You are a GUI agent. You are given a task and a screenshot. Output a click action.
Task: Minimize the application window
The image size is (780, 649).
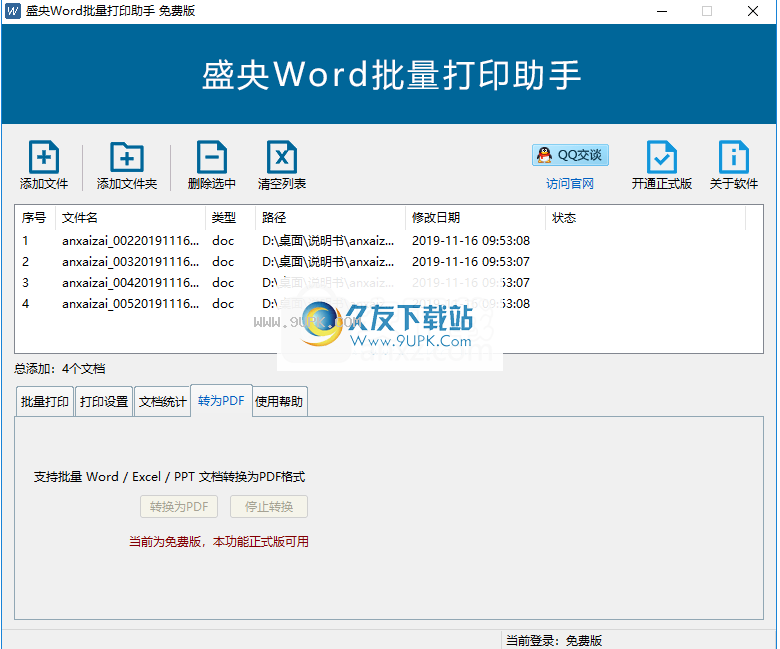tap(662, 11)
